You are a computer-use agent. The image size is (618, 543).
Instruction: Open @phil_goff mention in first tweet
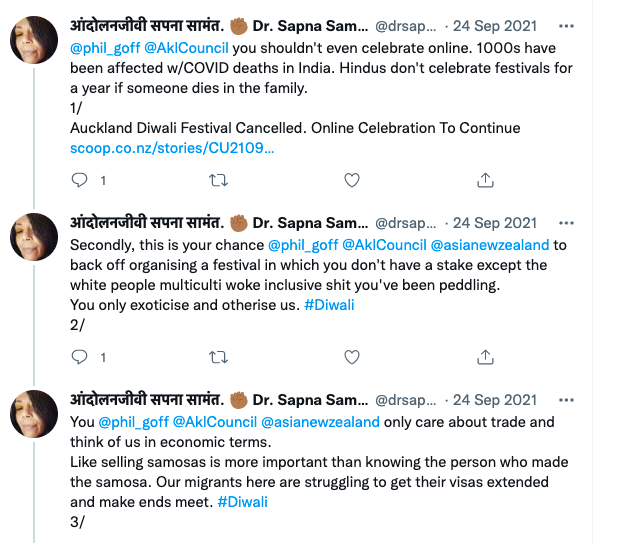point(102,49)
